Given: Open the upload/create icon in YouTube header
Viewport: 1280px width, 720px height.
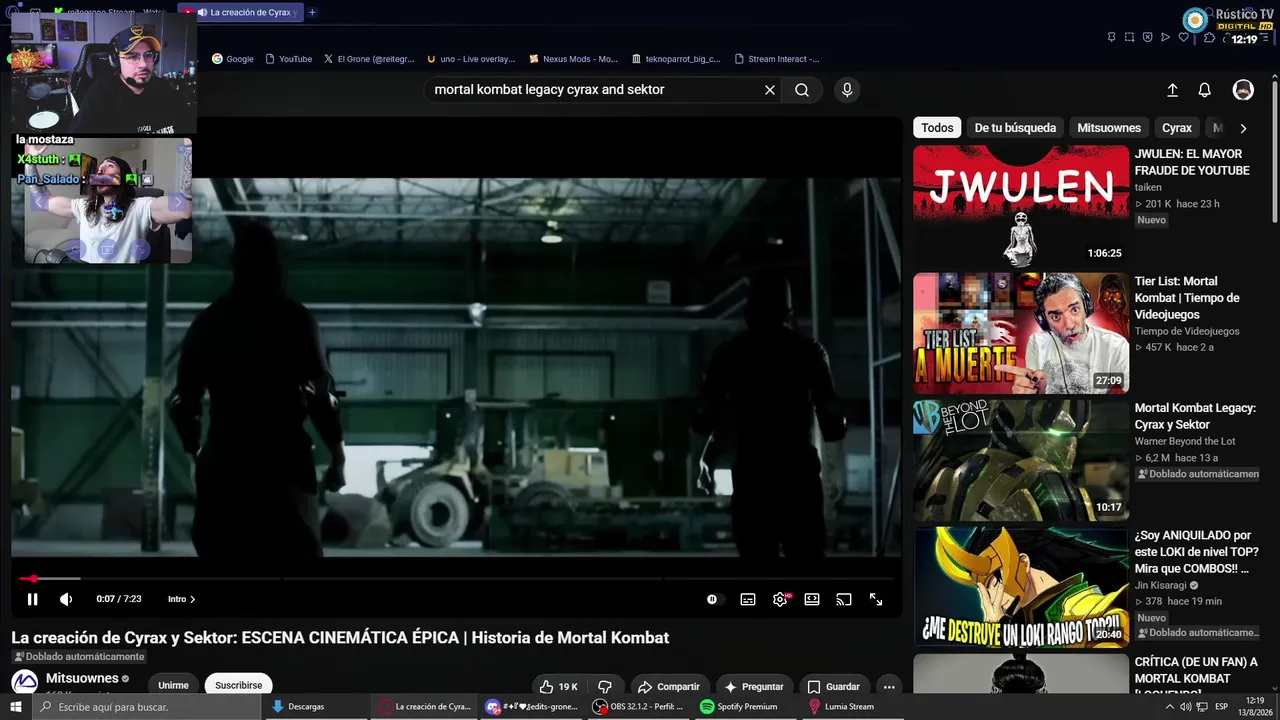Looking at the screenshot, I should click(x=1172, y=90).
